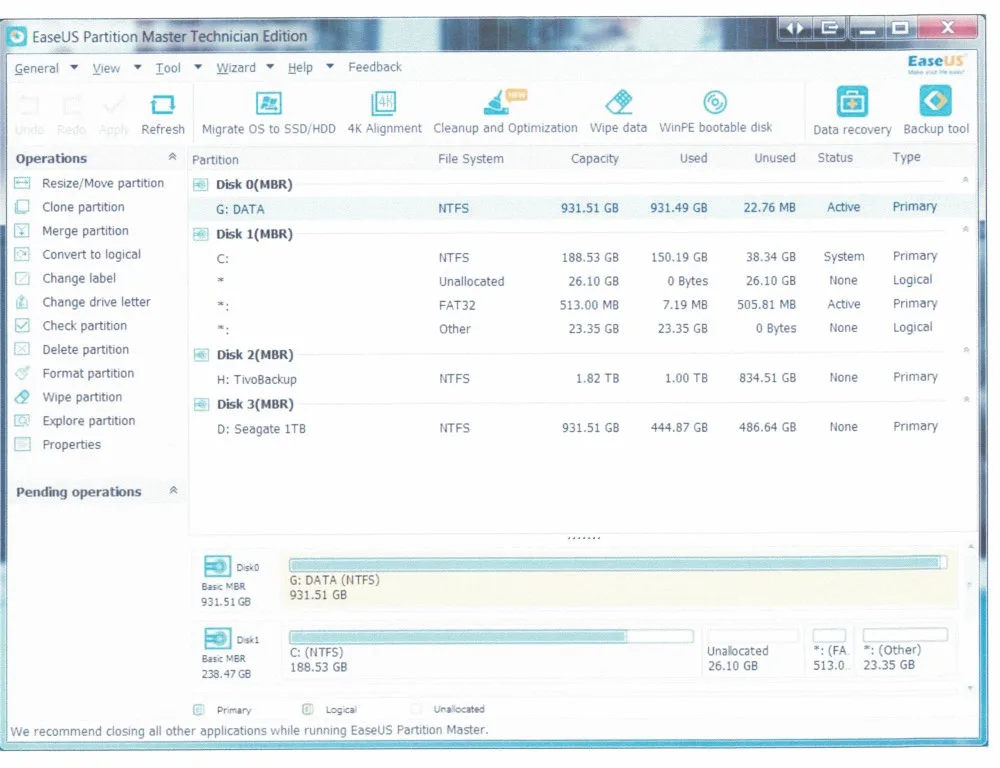Screen dimensions: 1000x768
Task: Select the G: DATA partition row
Action: 582,208
